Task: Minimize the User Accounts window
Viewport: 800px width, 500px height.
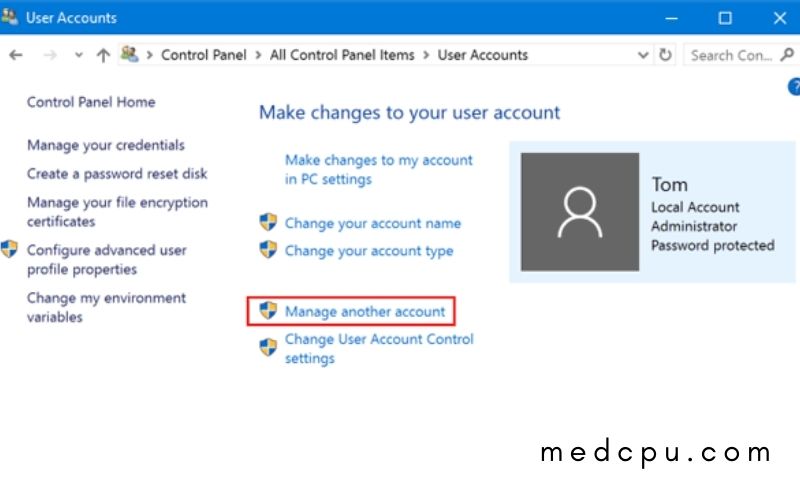Action: [671, 18]
